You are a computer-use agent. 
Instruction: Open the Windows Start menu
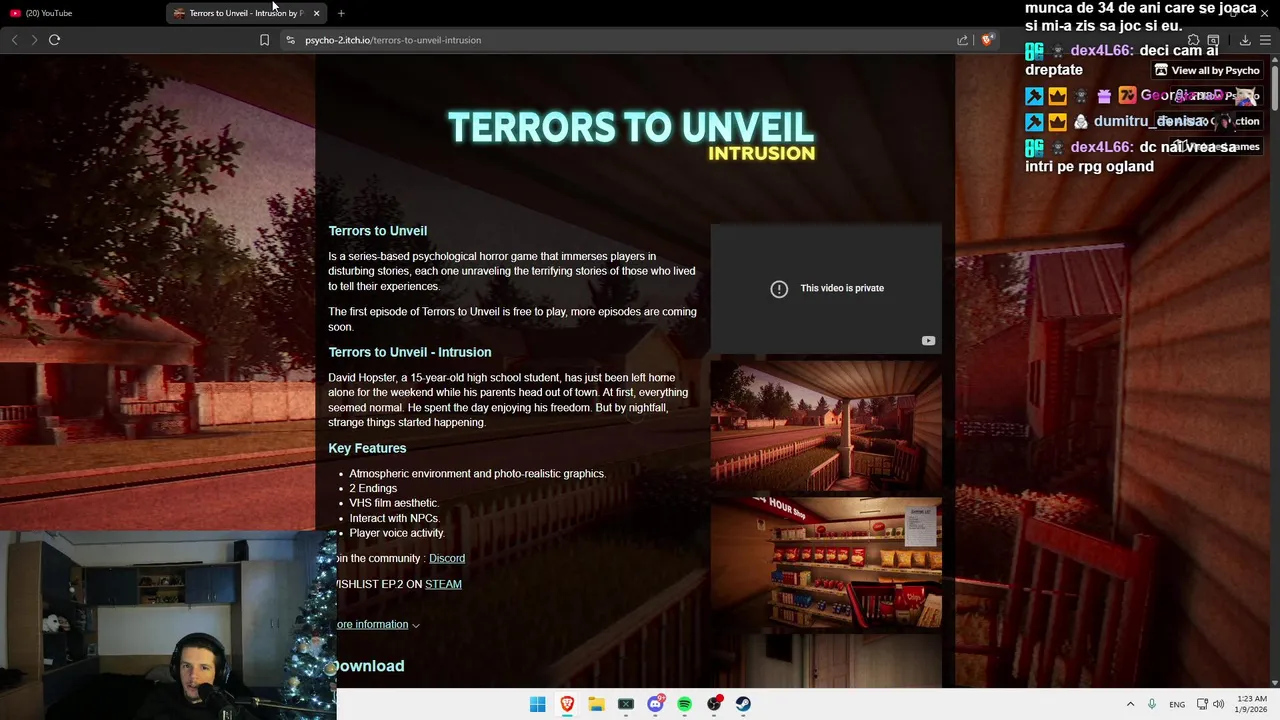tap(538, 704)
